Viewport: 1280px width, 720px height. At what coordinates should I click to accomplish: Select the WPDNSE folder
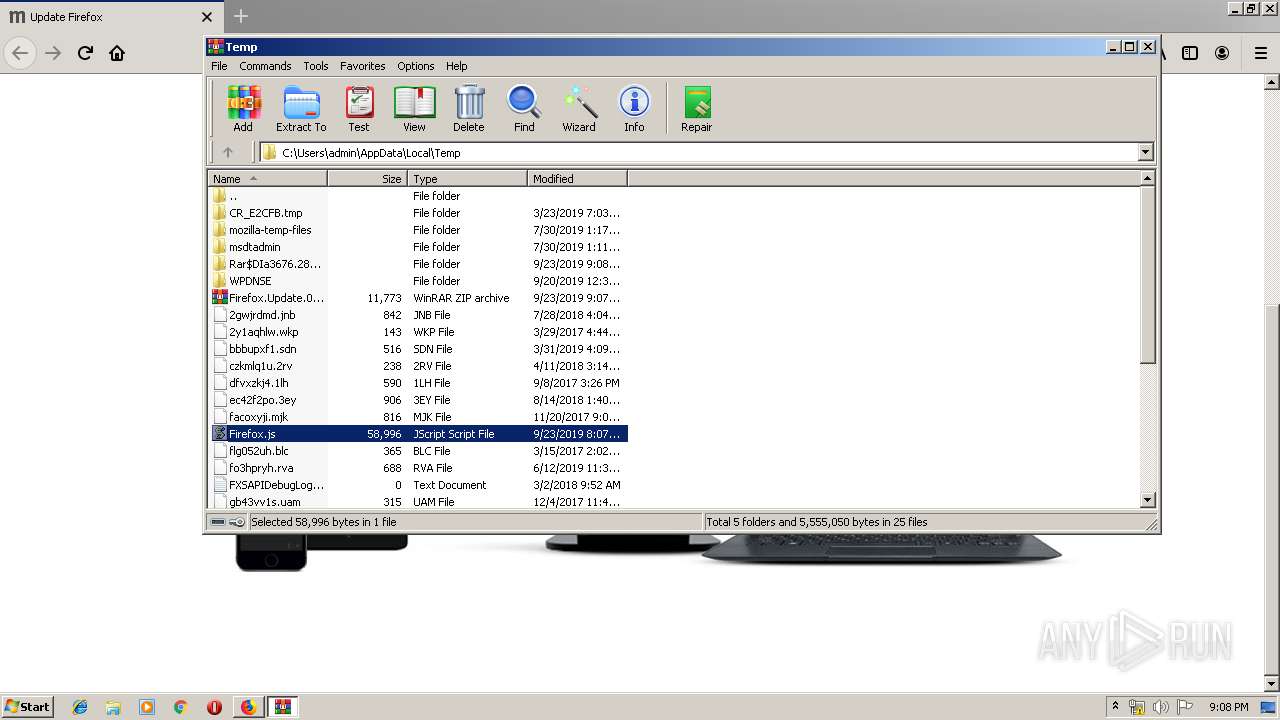pos(418,281)
